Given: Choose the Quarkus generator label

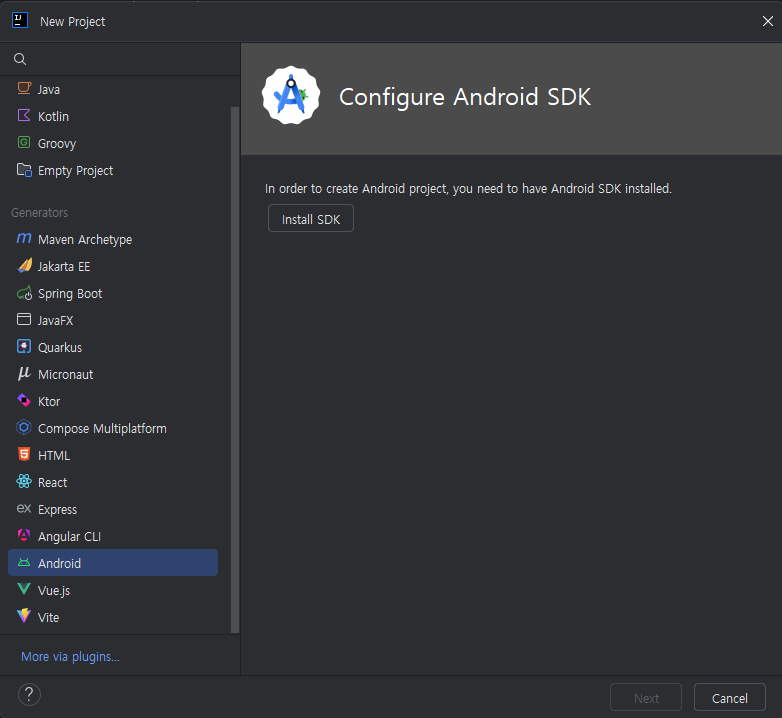Looking at the screenshot, I should pos(60,348).
